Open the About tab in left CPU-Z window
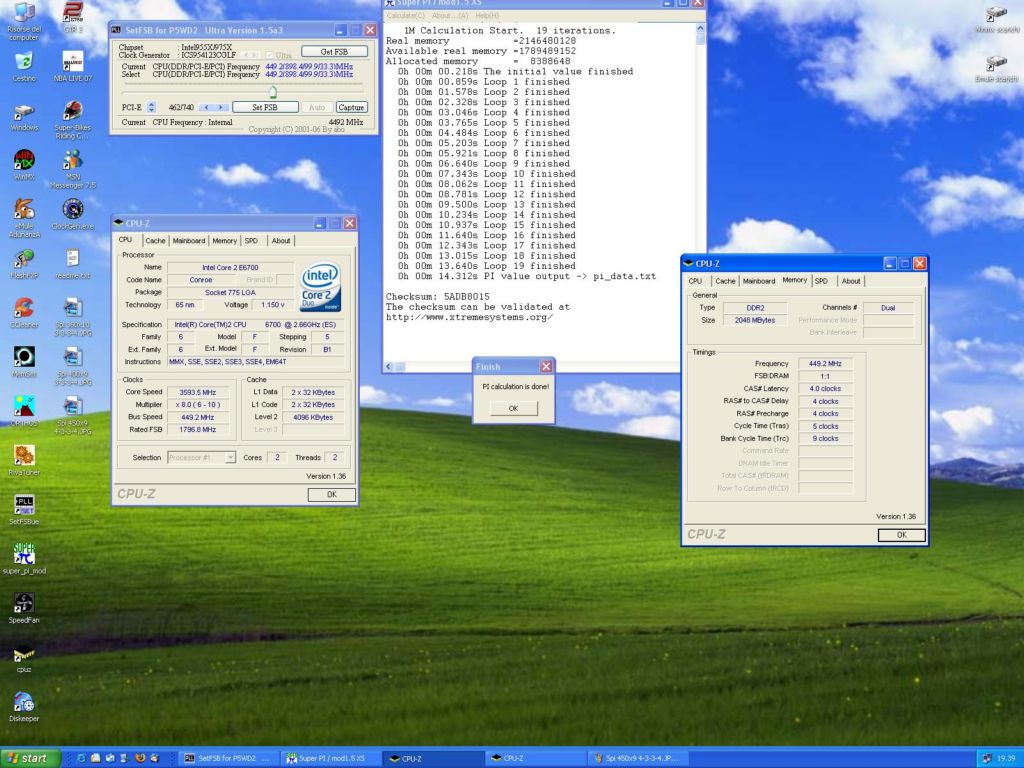 pos(281,241)
